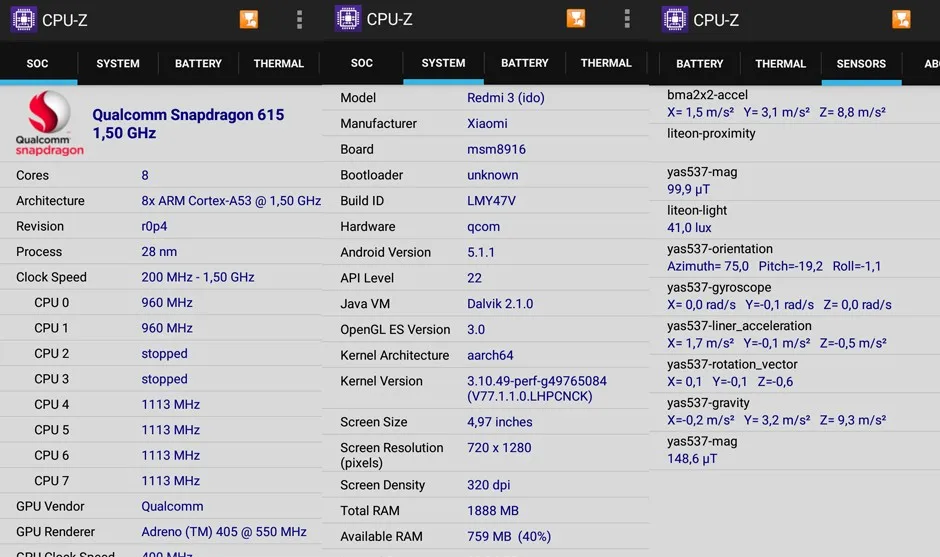Screen dimensions: 940x557
Task: Tap the orange trophy icon in left screen
Action: [249, 19]
